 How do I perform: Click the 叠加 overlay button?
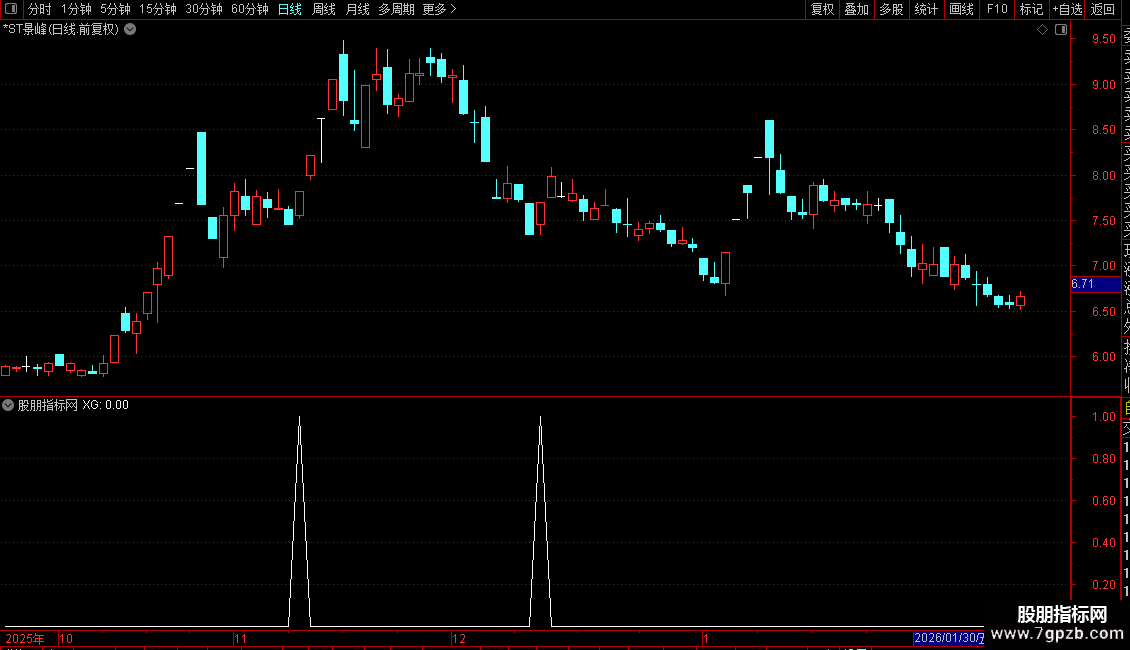pyautogui.click(x=857, y=9)
